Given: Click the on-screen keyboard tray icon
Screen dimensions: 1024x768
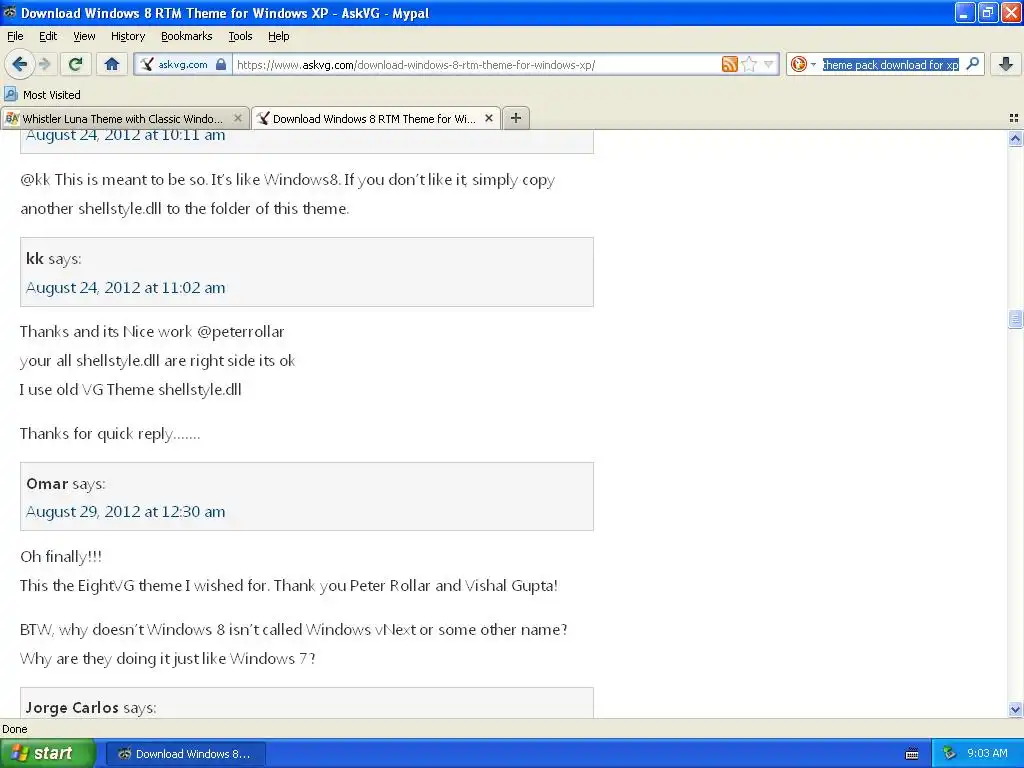Looking at the screenshot, I should point(912,754).
